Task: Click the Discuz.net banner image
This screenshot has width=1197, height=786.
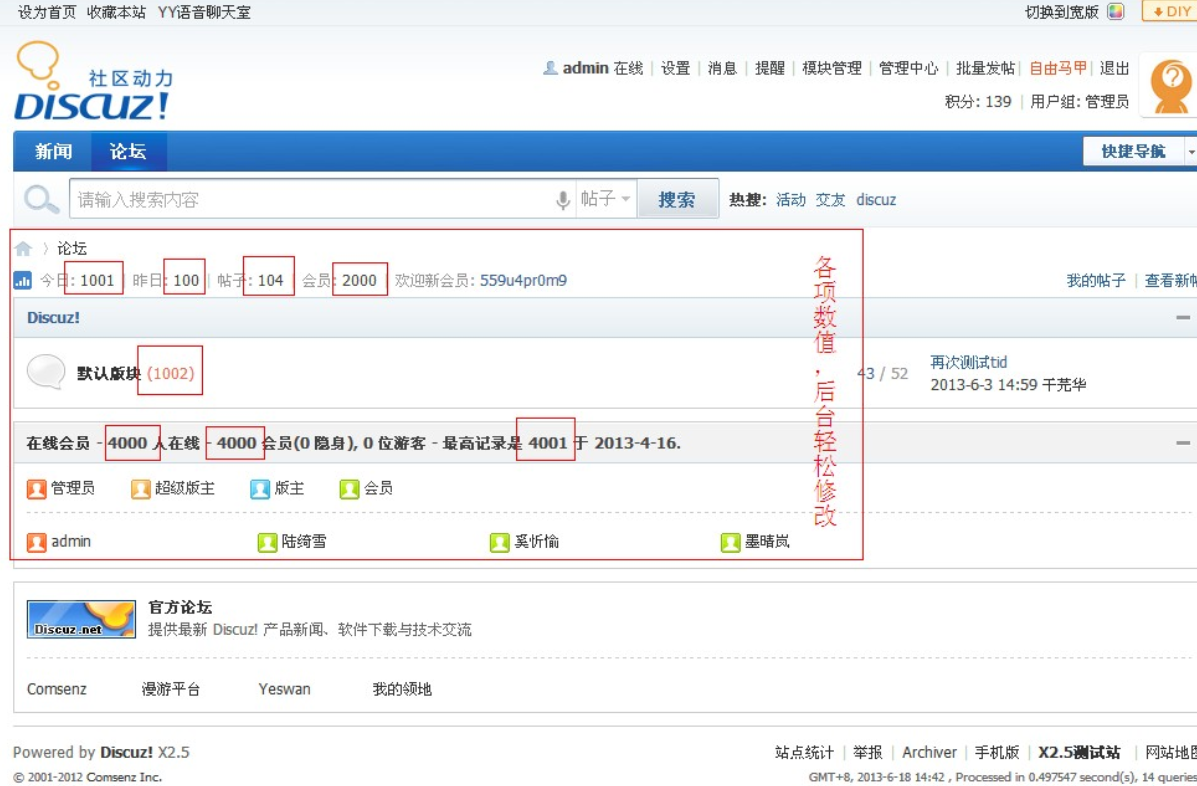Action: [81, 619]
